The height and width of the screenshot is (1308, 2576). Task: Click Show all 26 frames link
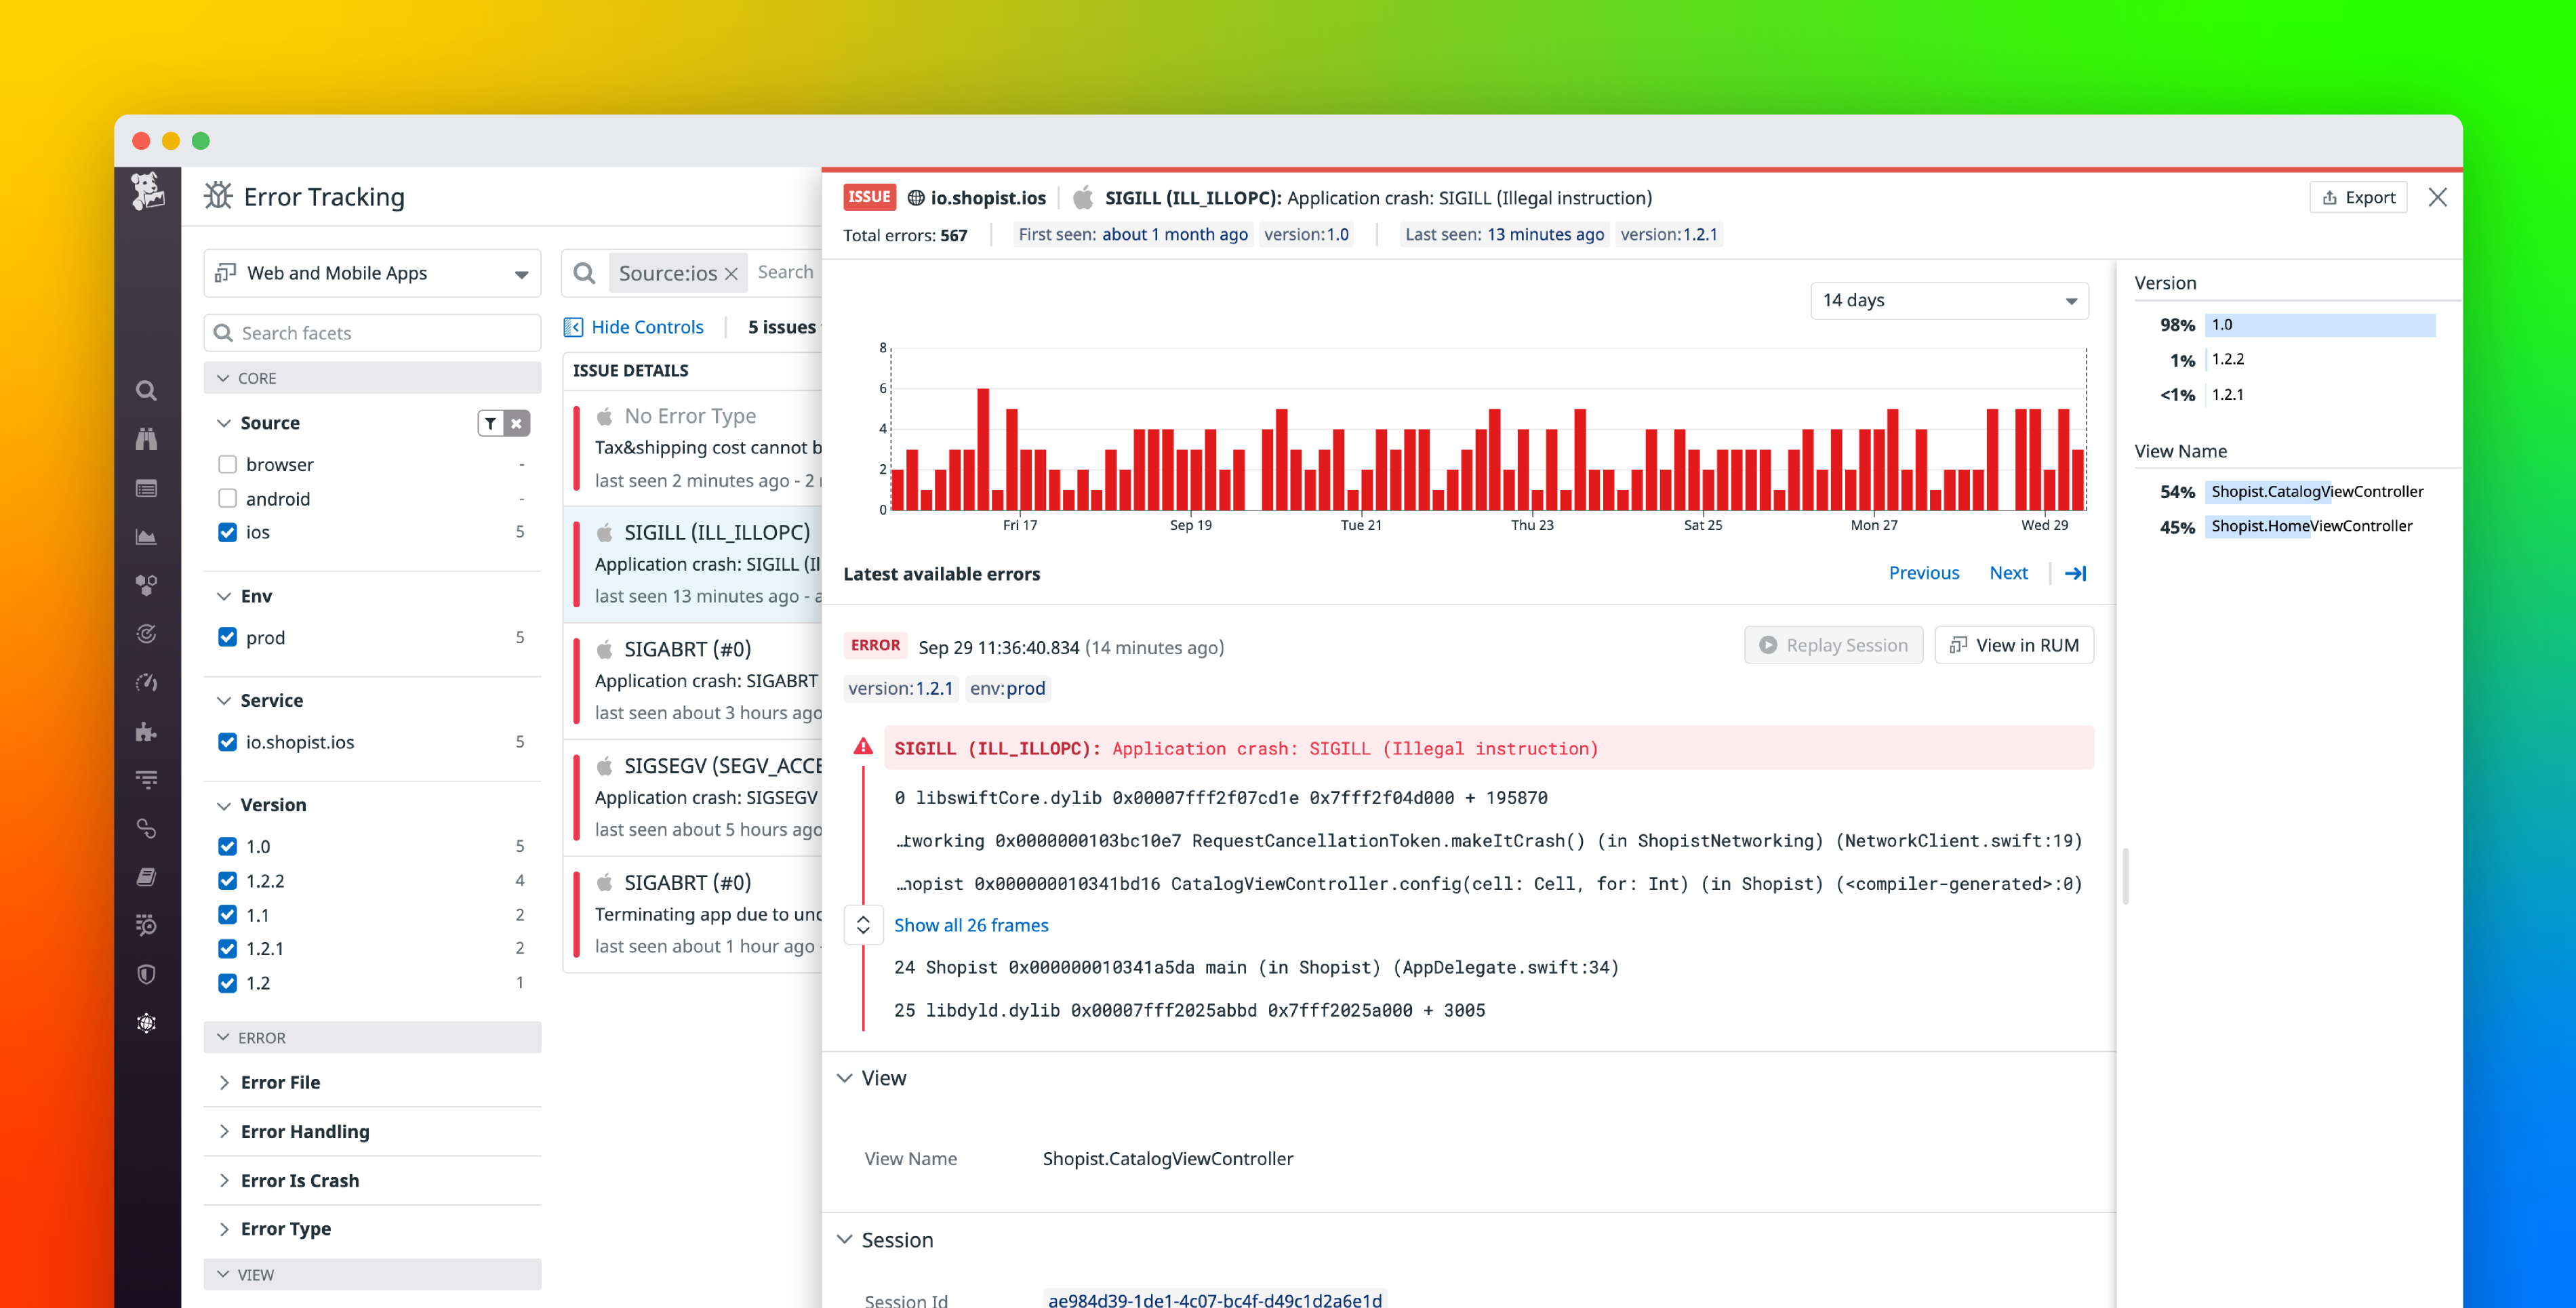pyautogui.click(x=971, y=925)
